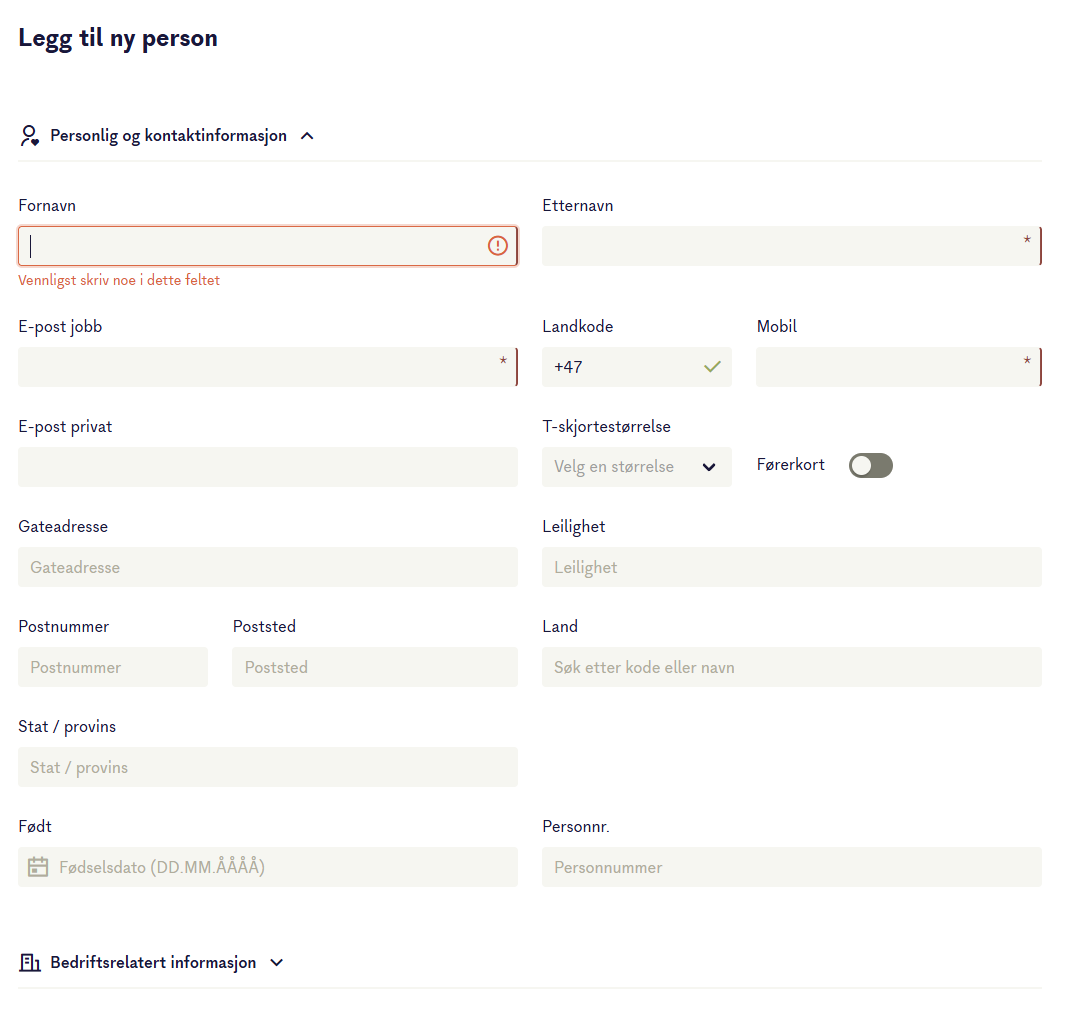Focus the Etternavn input field
1087x1012 pixels.
point(792,245)
